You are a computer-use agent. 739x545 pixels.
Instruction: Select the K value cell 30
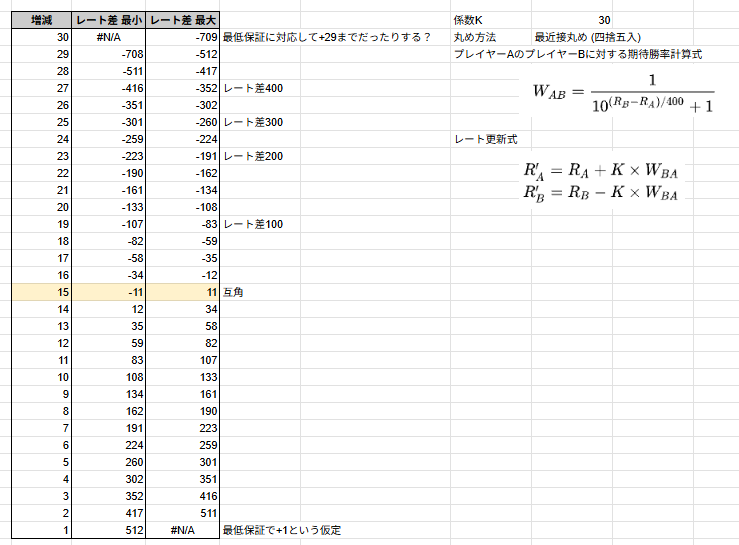[x=572, y=20]
